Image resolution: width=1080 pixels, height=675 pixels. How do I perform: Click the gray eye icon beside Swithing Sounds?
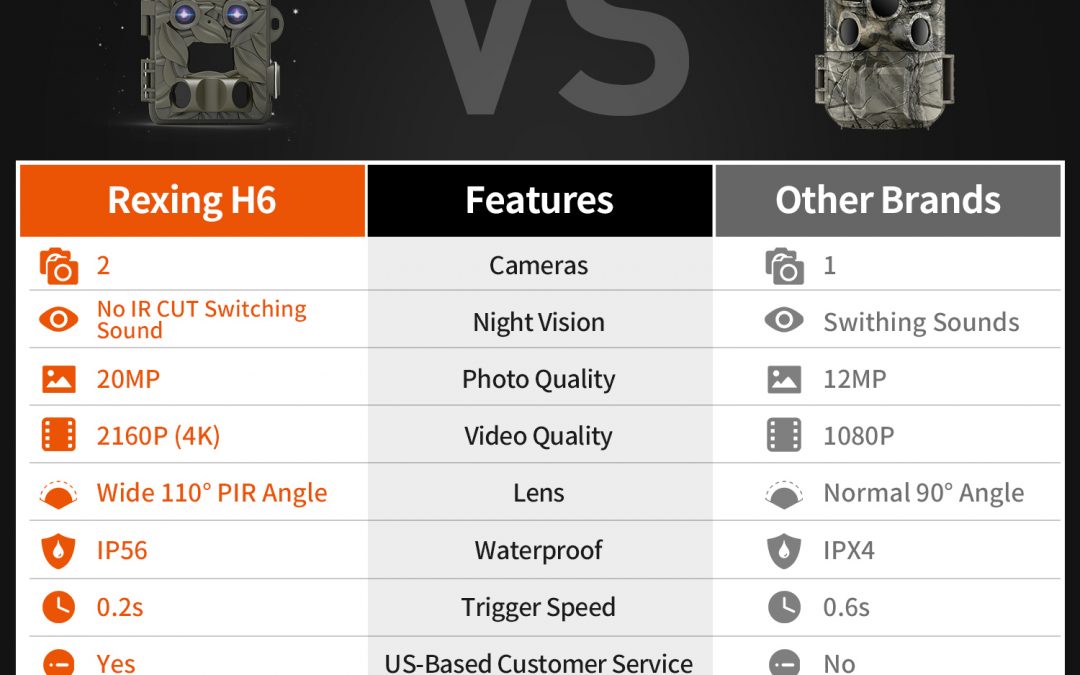click(x=784, y=320)
